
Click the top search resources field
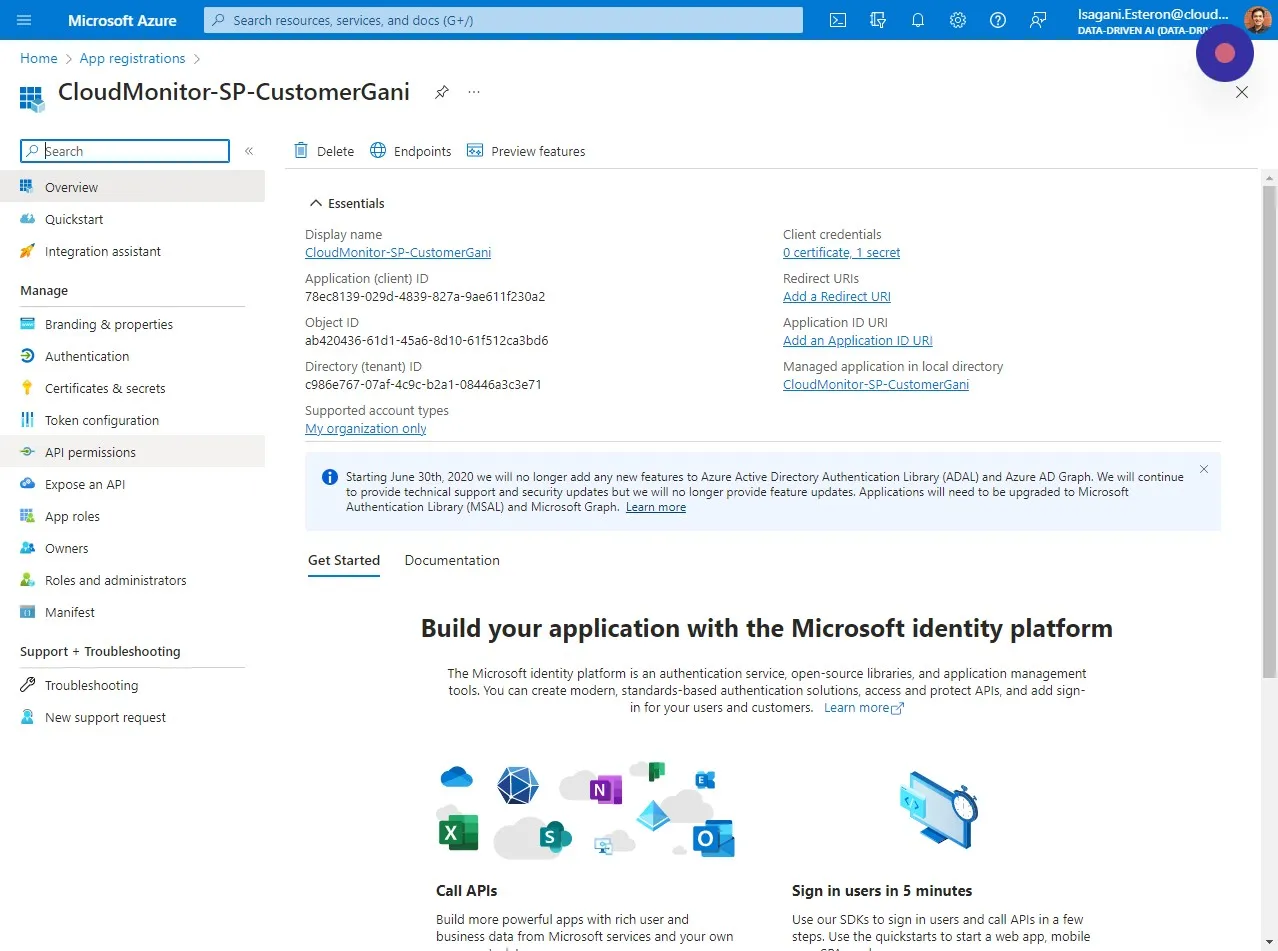[x=503, y=20]
